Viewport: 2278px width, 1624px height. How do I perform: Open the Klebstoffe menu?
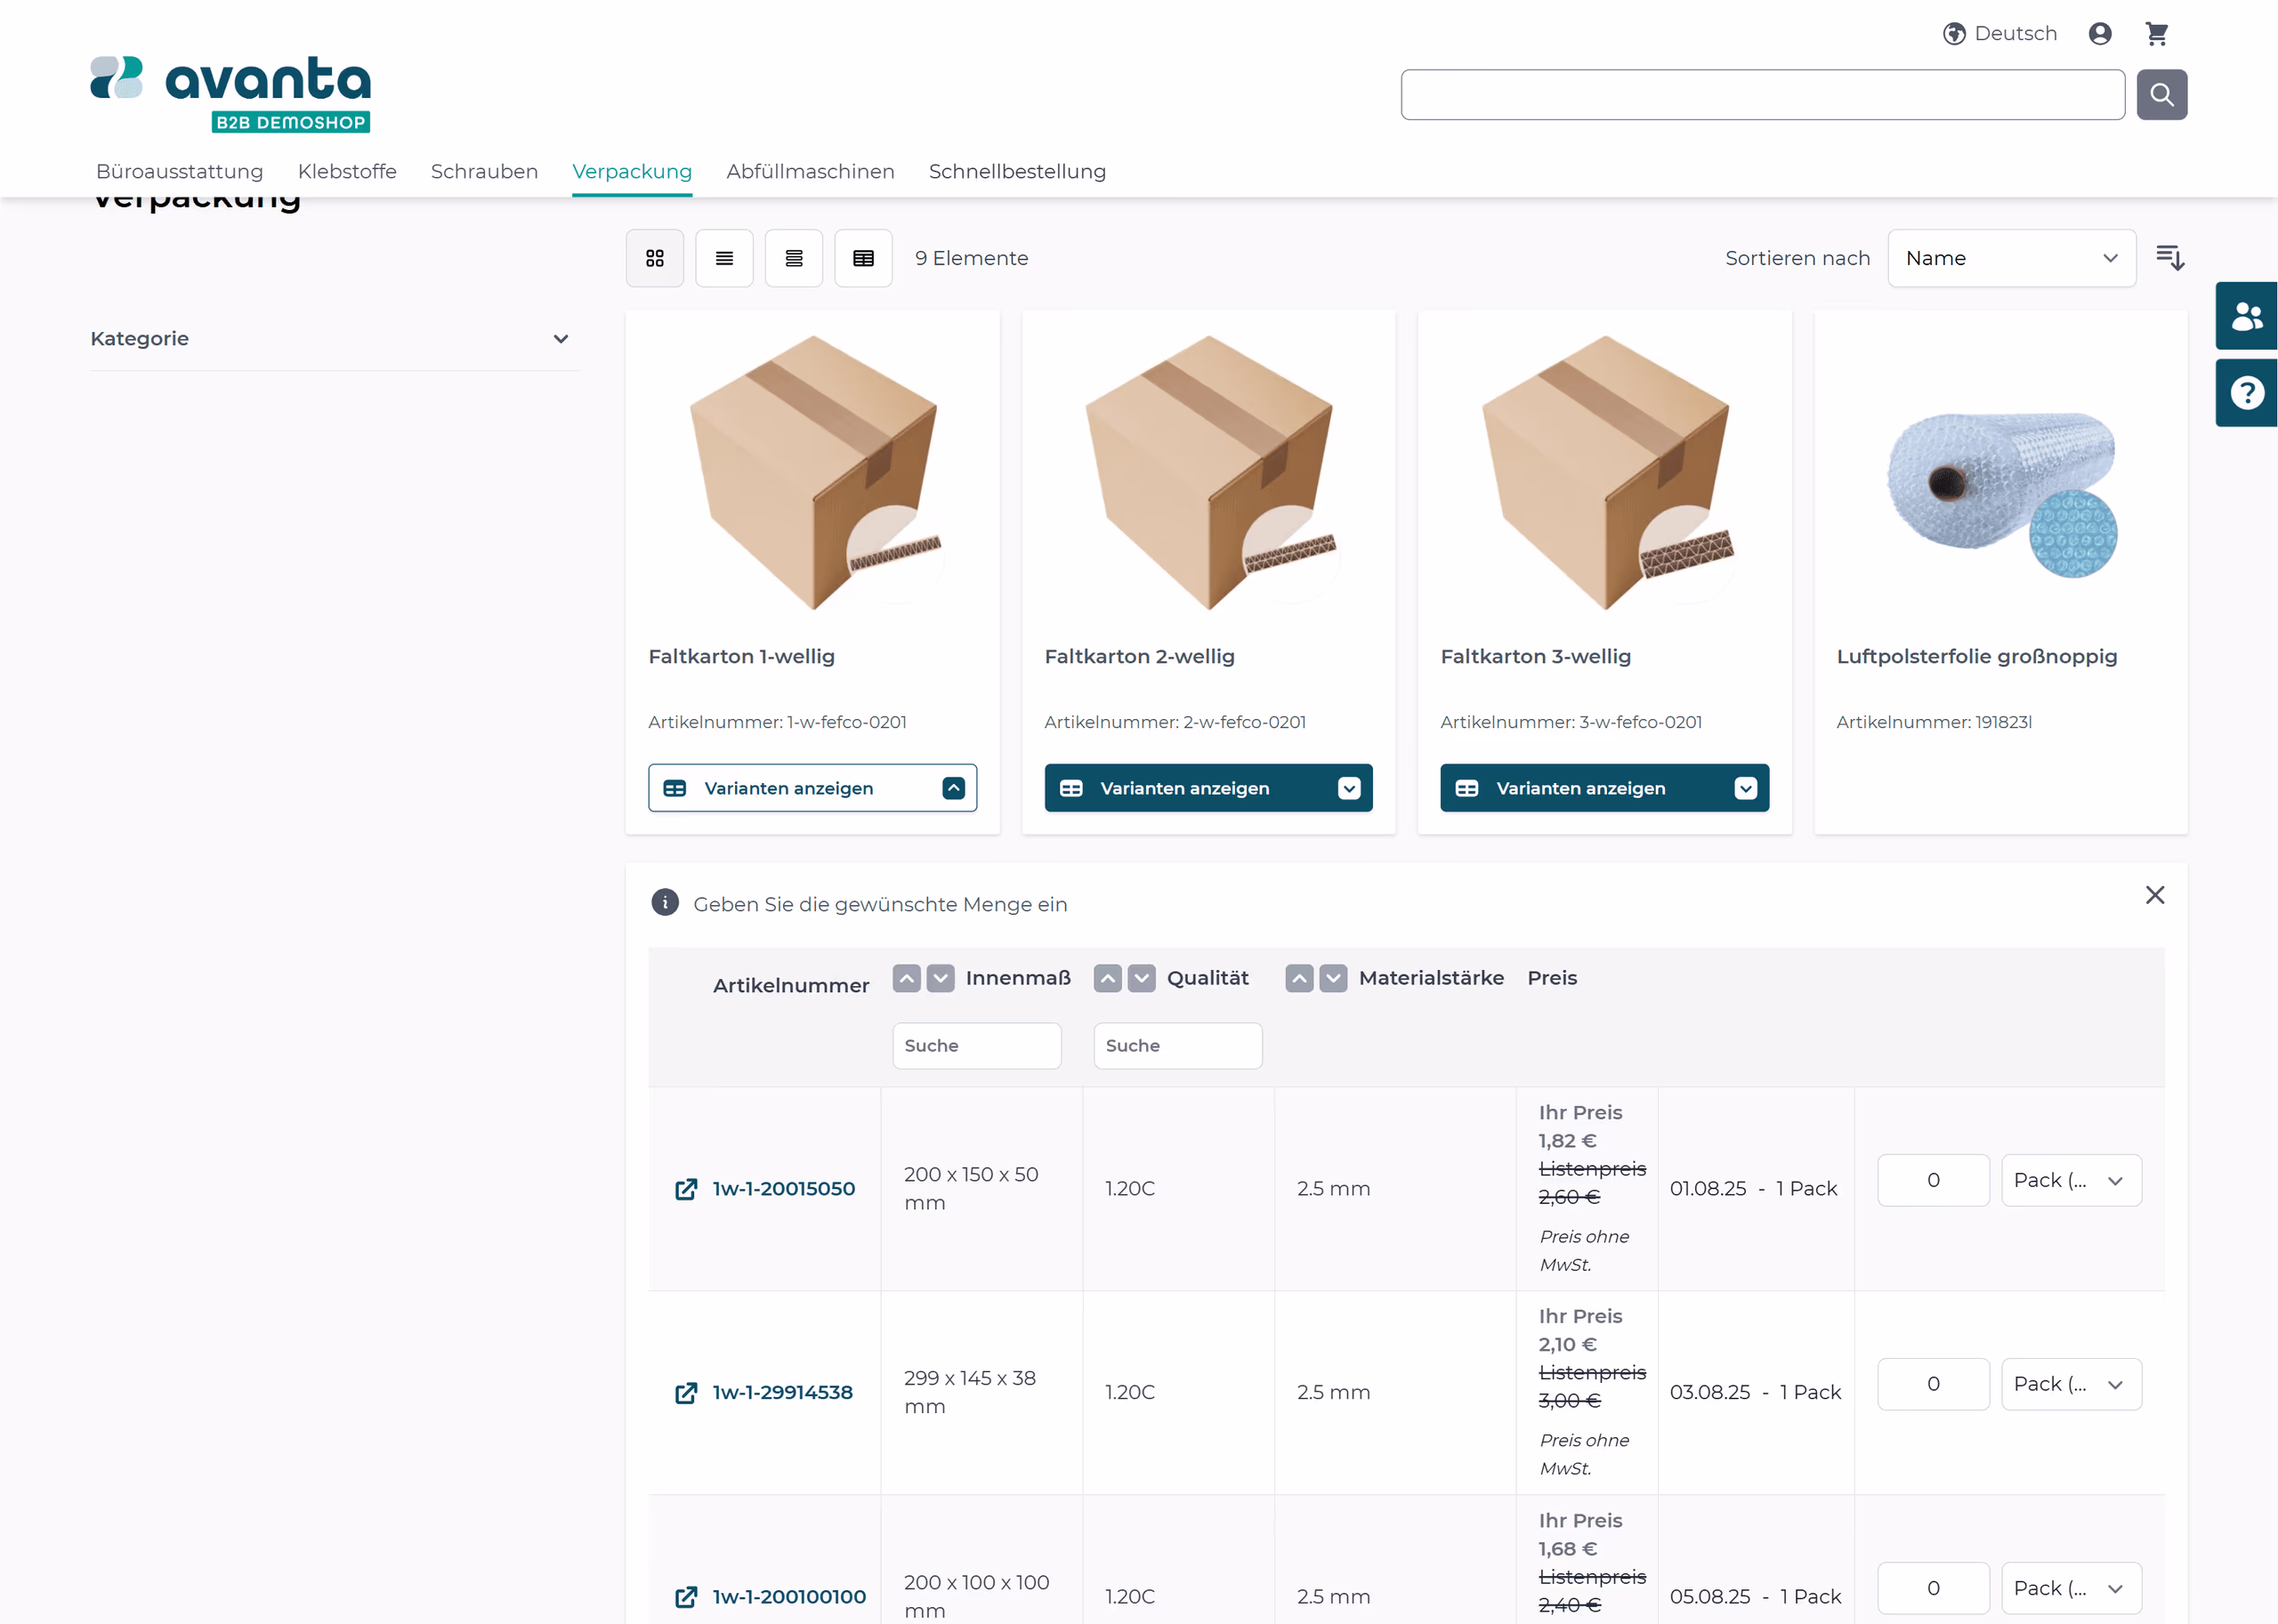point(347,171)
